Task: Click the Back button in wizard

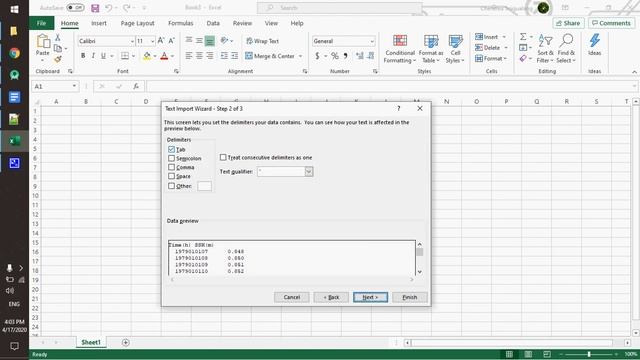Action: pos(331,297)
